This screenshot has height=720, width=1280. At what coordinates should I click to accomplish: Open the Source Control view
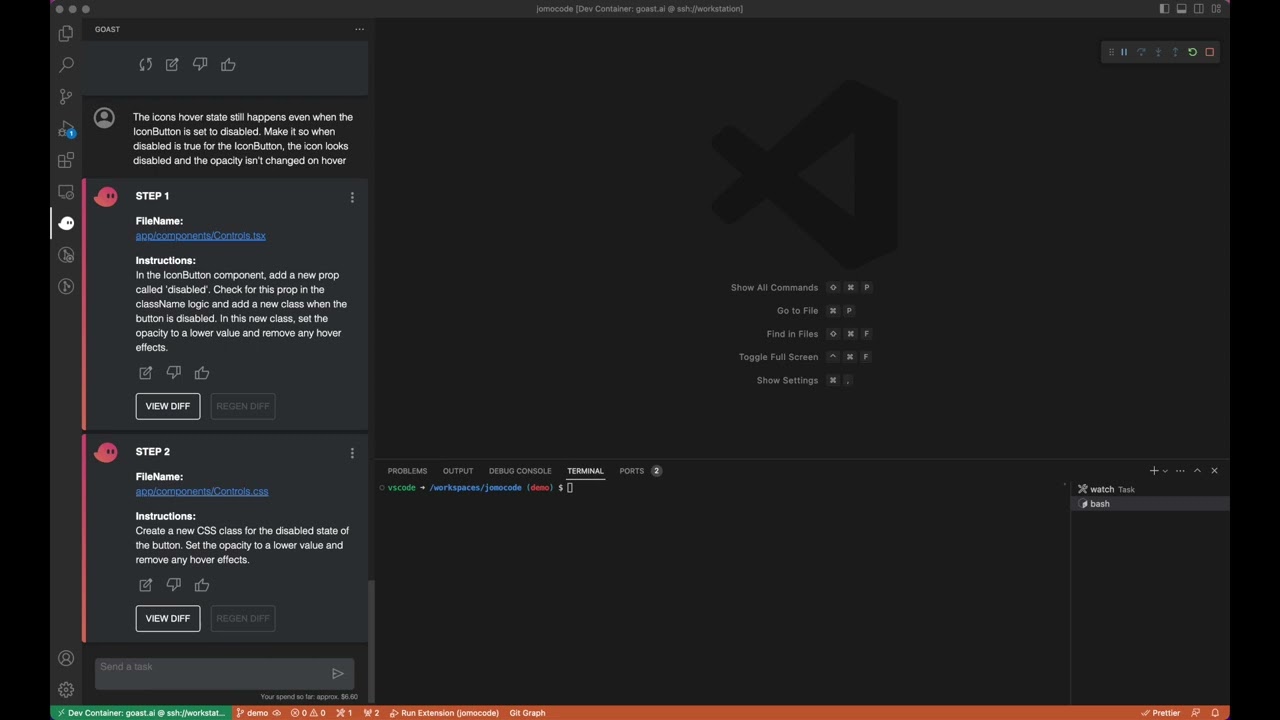pos(66,97)
